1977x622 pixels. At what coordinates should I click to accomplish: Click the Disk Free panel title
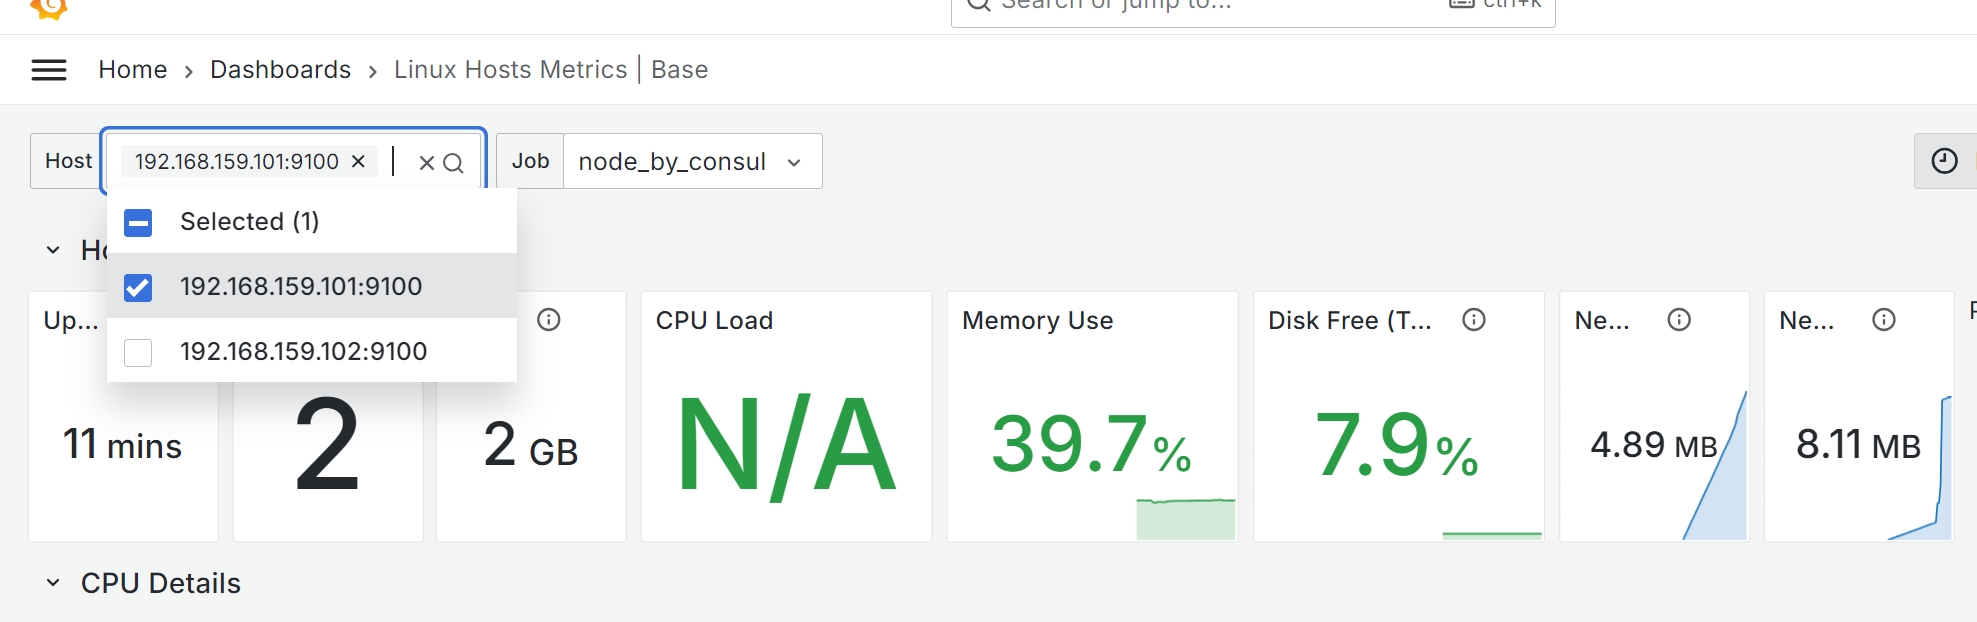click(x=1349, y=321)
